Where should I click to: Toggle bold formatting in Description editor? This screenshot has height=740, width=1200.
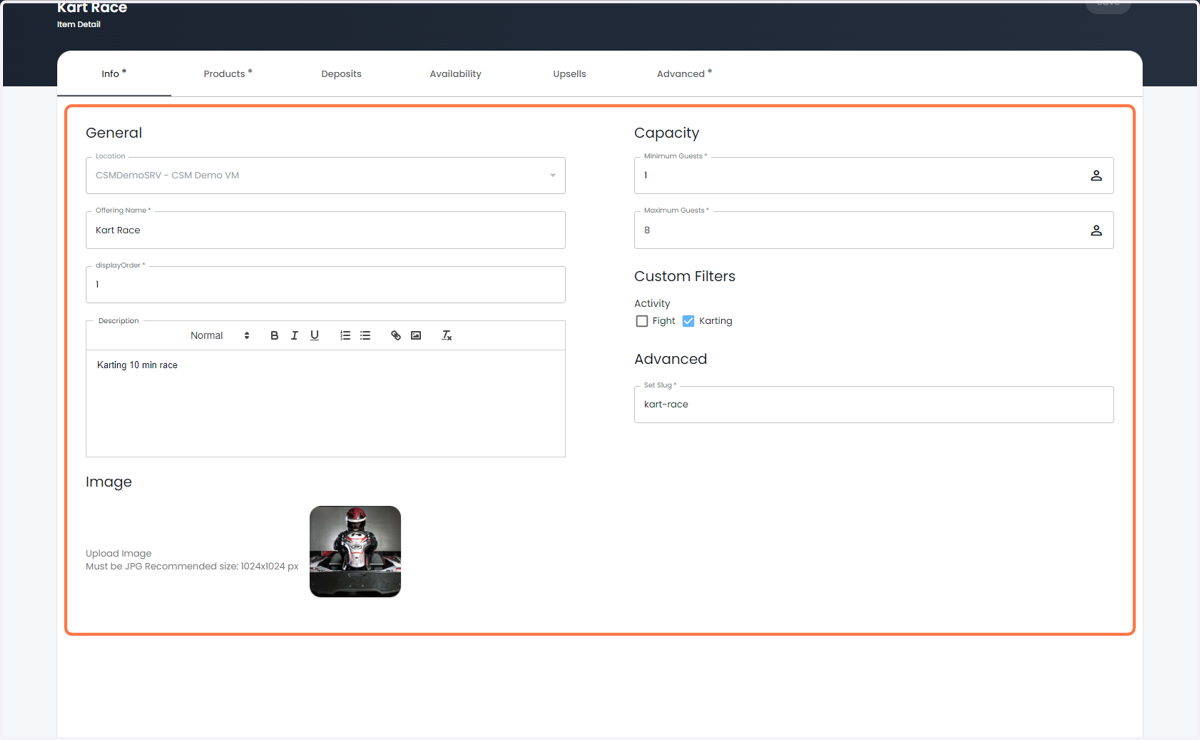pyautogui.click(x=274, y=336)
